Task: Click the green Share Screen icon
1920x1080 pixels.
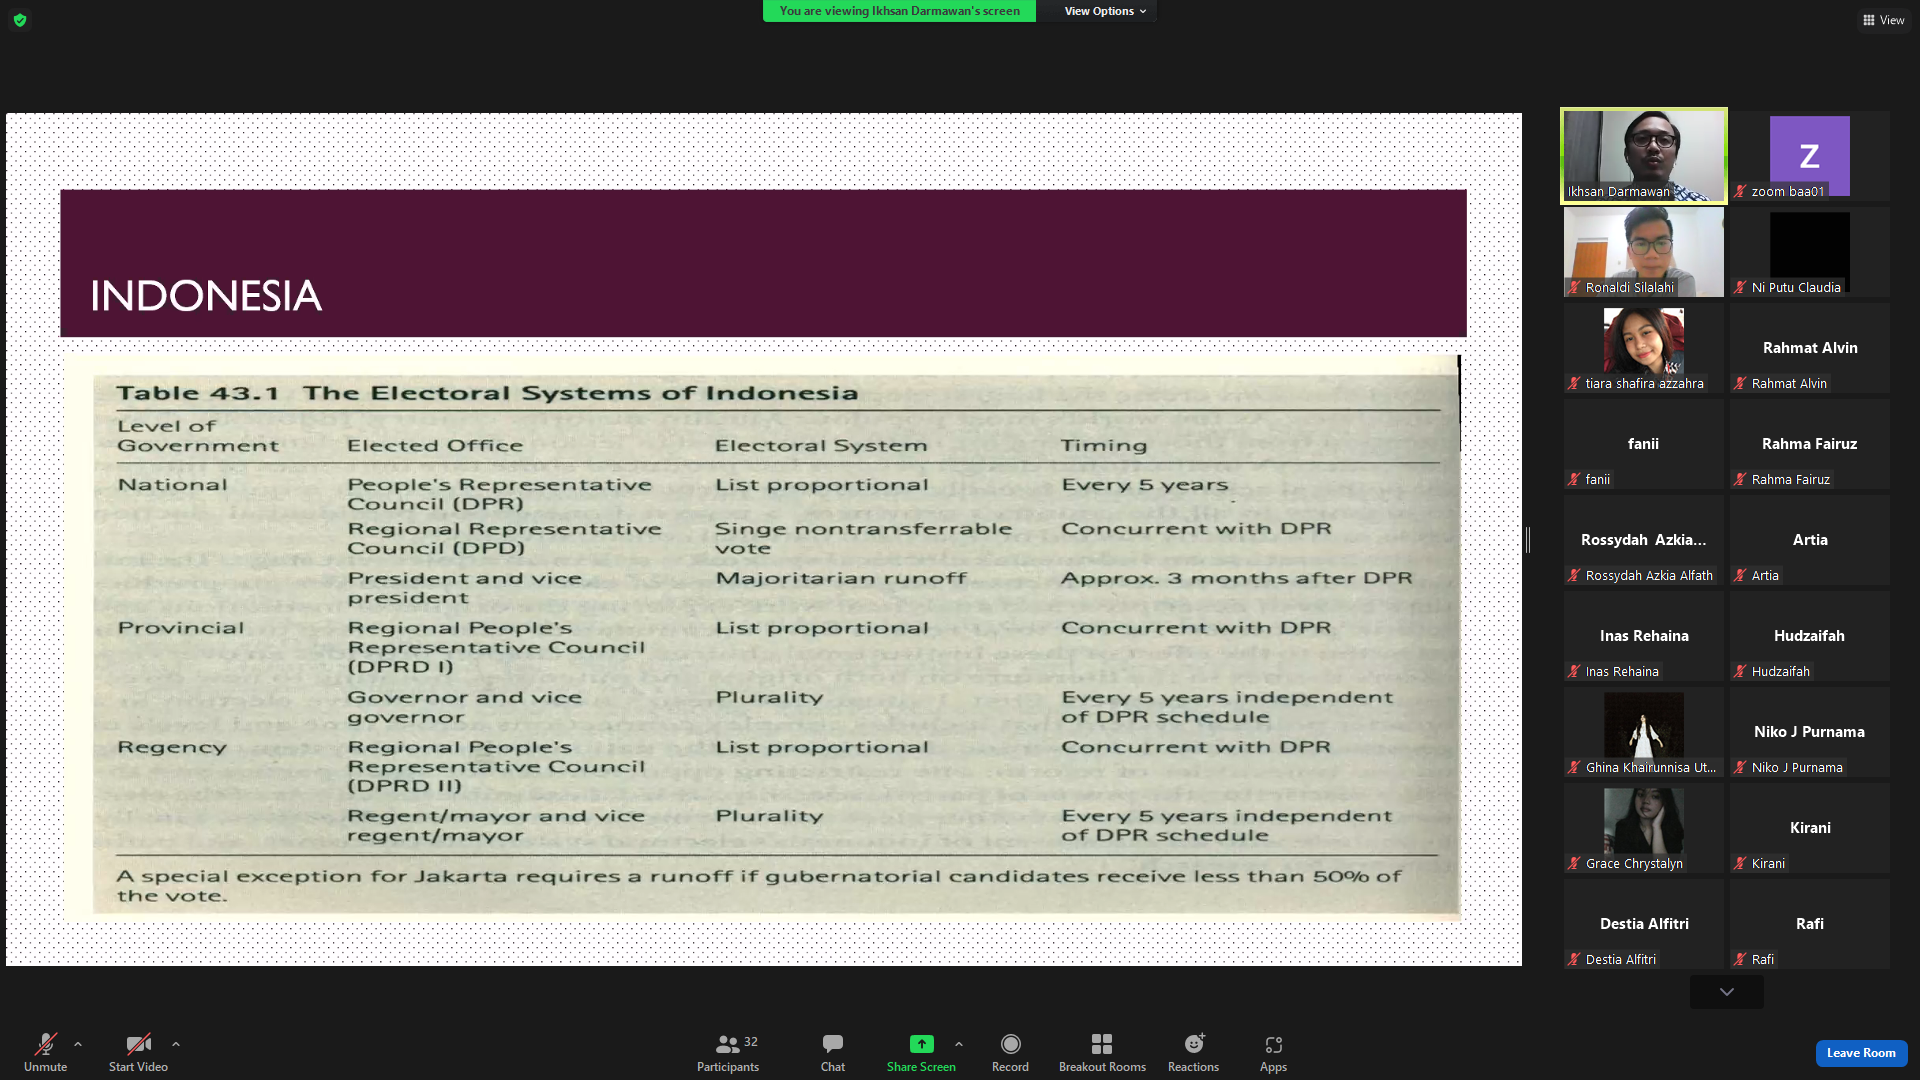Action: 921,1044
